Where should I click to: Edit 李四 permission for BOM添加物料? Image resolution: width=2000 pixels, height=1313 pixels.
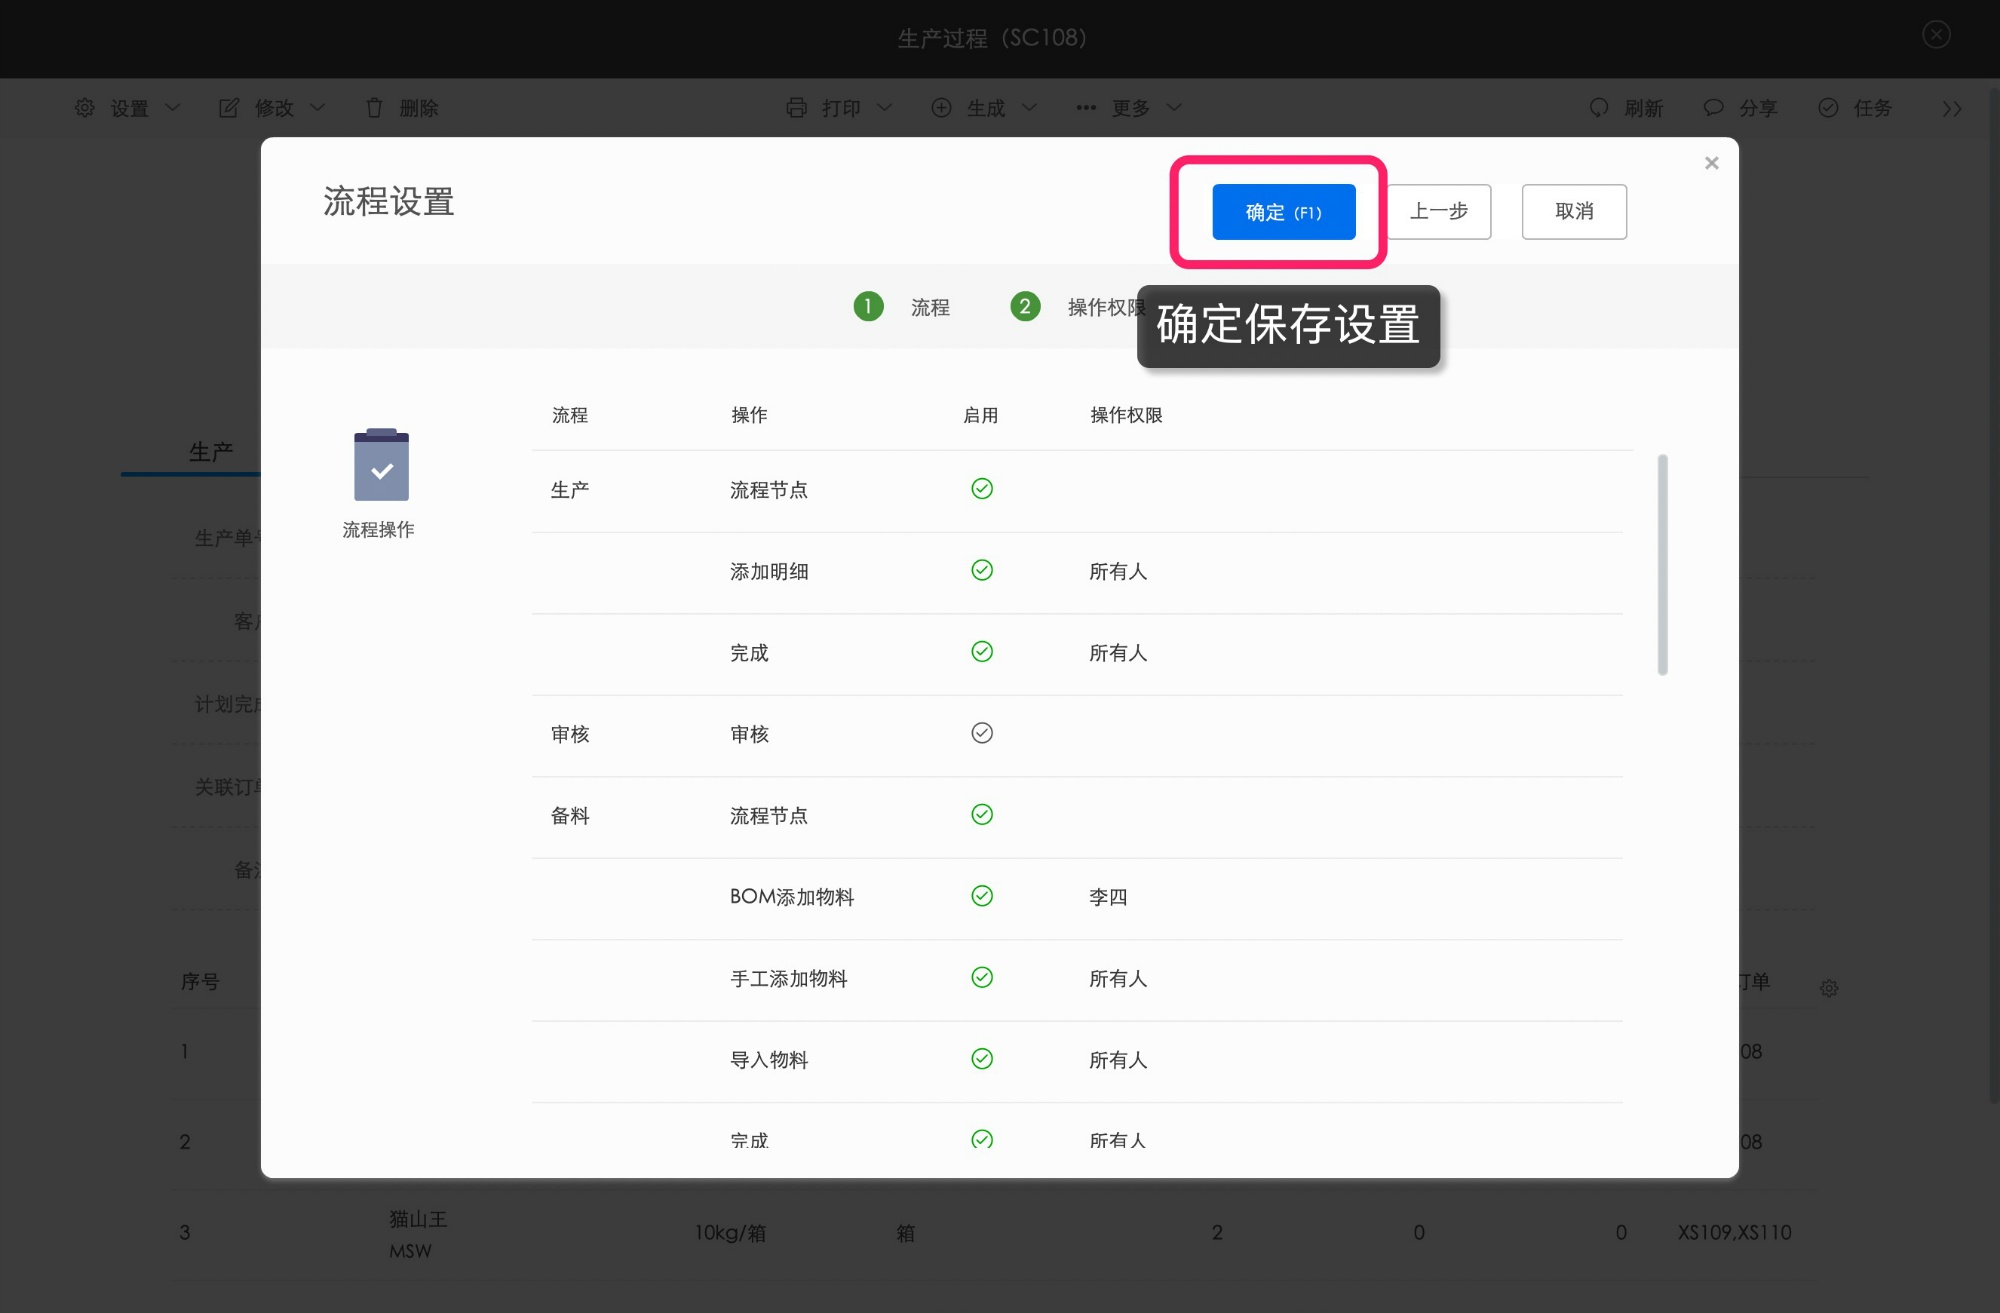[x=1108, y=897]
